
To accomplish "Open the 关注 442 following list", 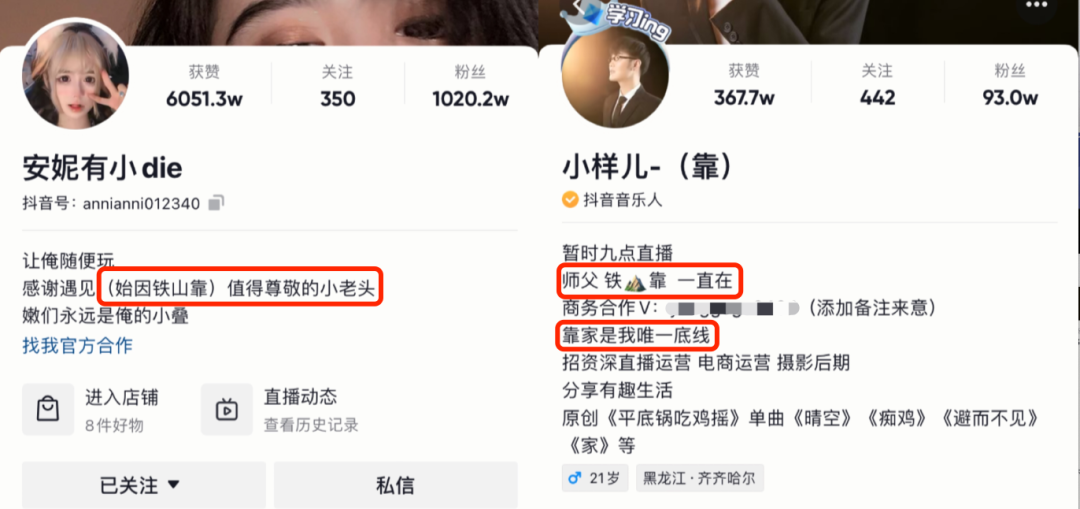I will coord(878,87).
